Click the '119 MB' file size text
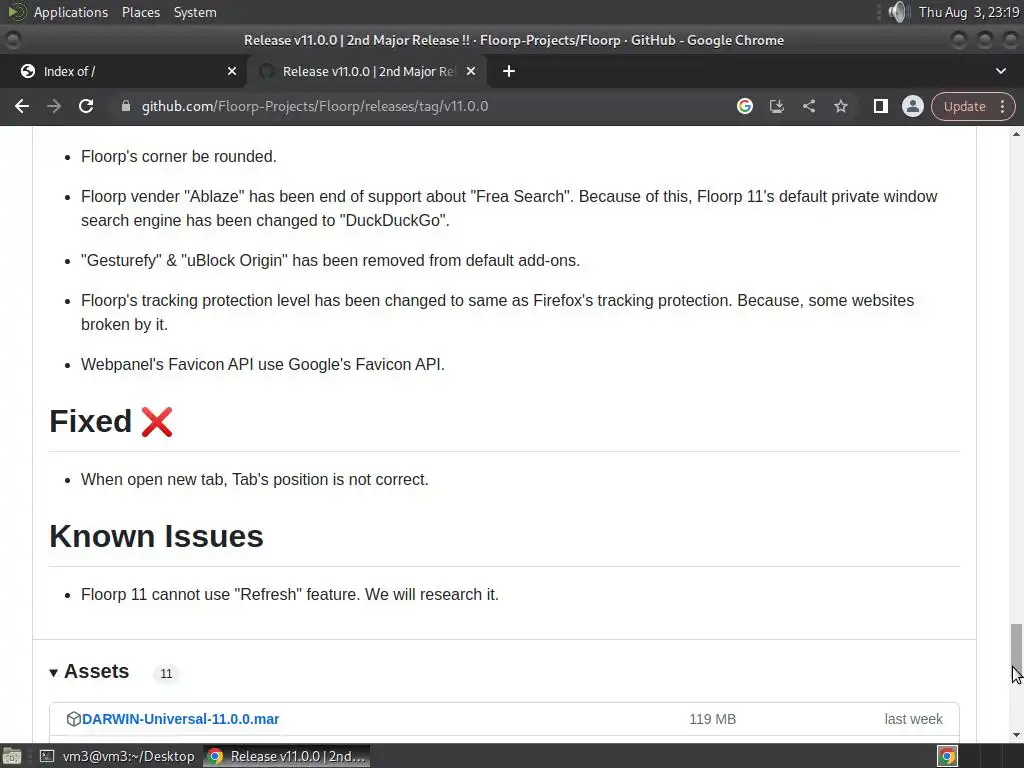Image resolution: width=1024 pixels, height=768 pixels. 712,719
